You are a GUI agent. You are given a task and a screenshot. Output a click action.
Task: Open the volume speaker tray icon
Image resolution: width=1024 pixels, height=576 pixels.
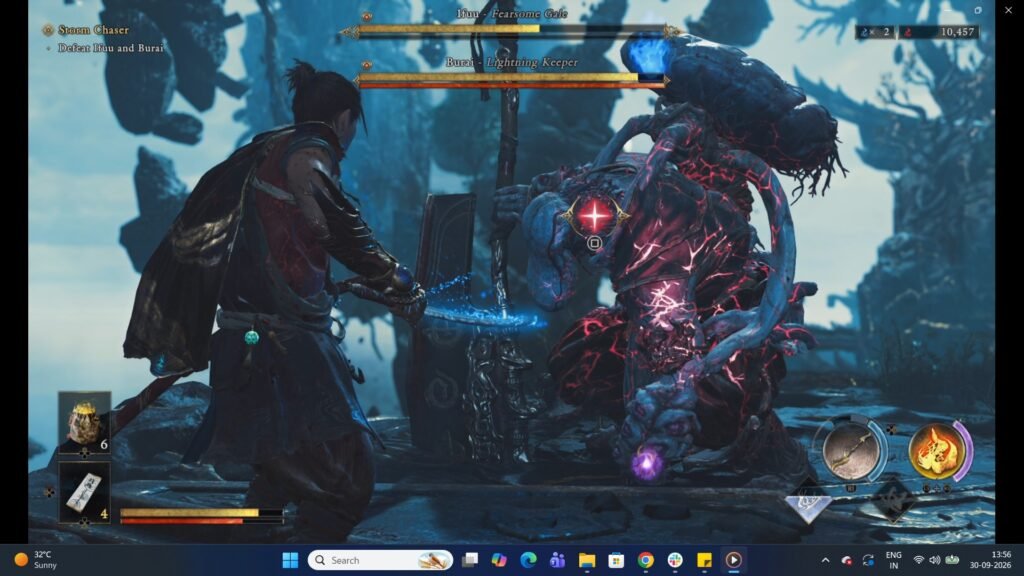(935, 560)
